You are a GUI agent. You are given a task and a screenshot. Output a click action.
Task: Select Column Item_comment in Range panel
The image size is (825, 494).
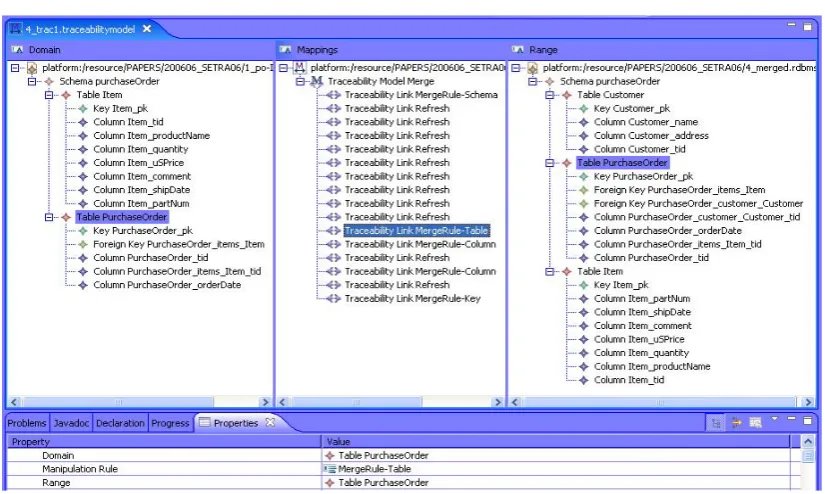642,326
